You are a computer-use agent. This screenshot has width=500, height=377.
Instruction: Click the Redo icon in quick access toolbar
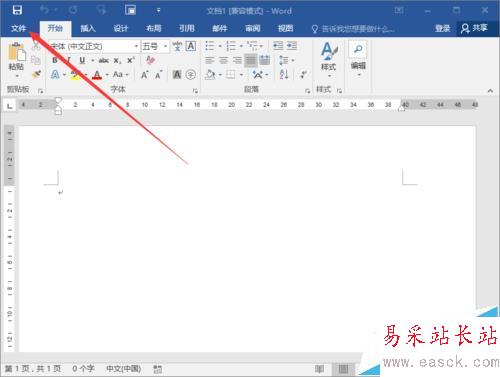tap(73, 10)
